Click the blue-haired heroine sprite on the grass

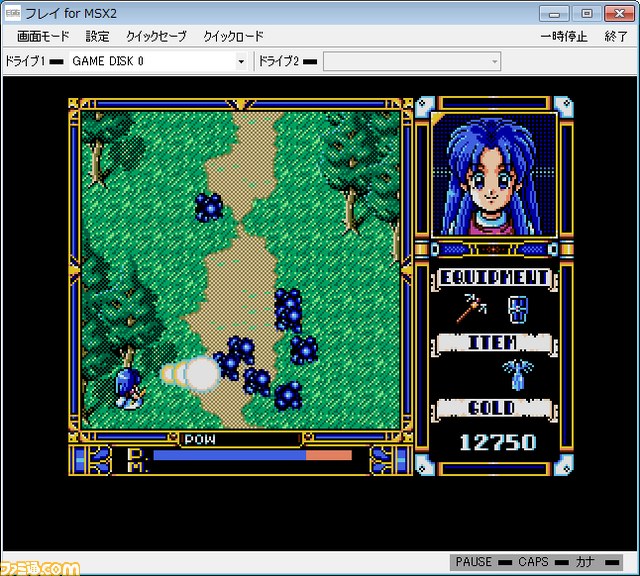(x=129, y=389)
